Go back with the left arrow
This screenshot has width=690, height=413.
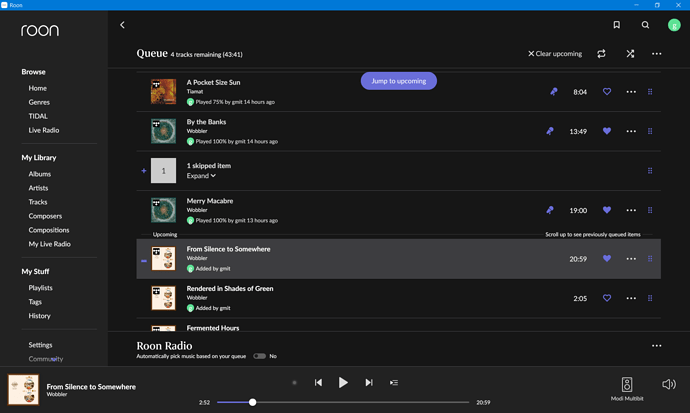coord(122,25)
